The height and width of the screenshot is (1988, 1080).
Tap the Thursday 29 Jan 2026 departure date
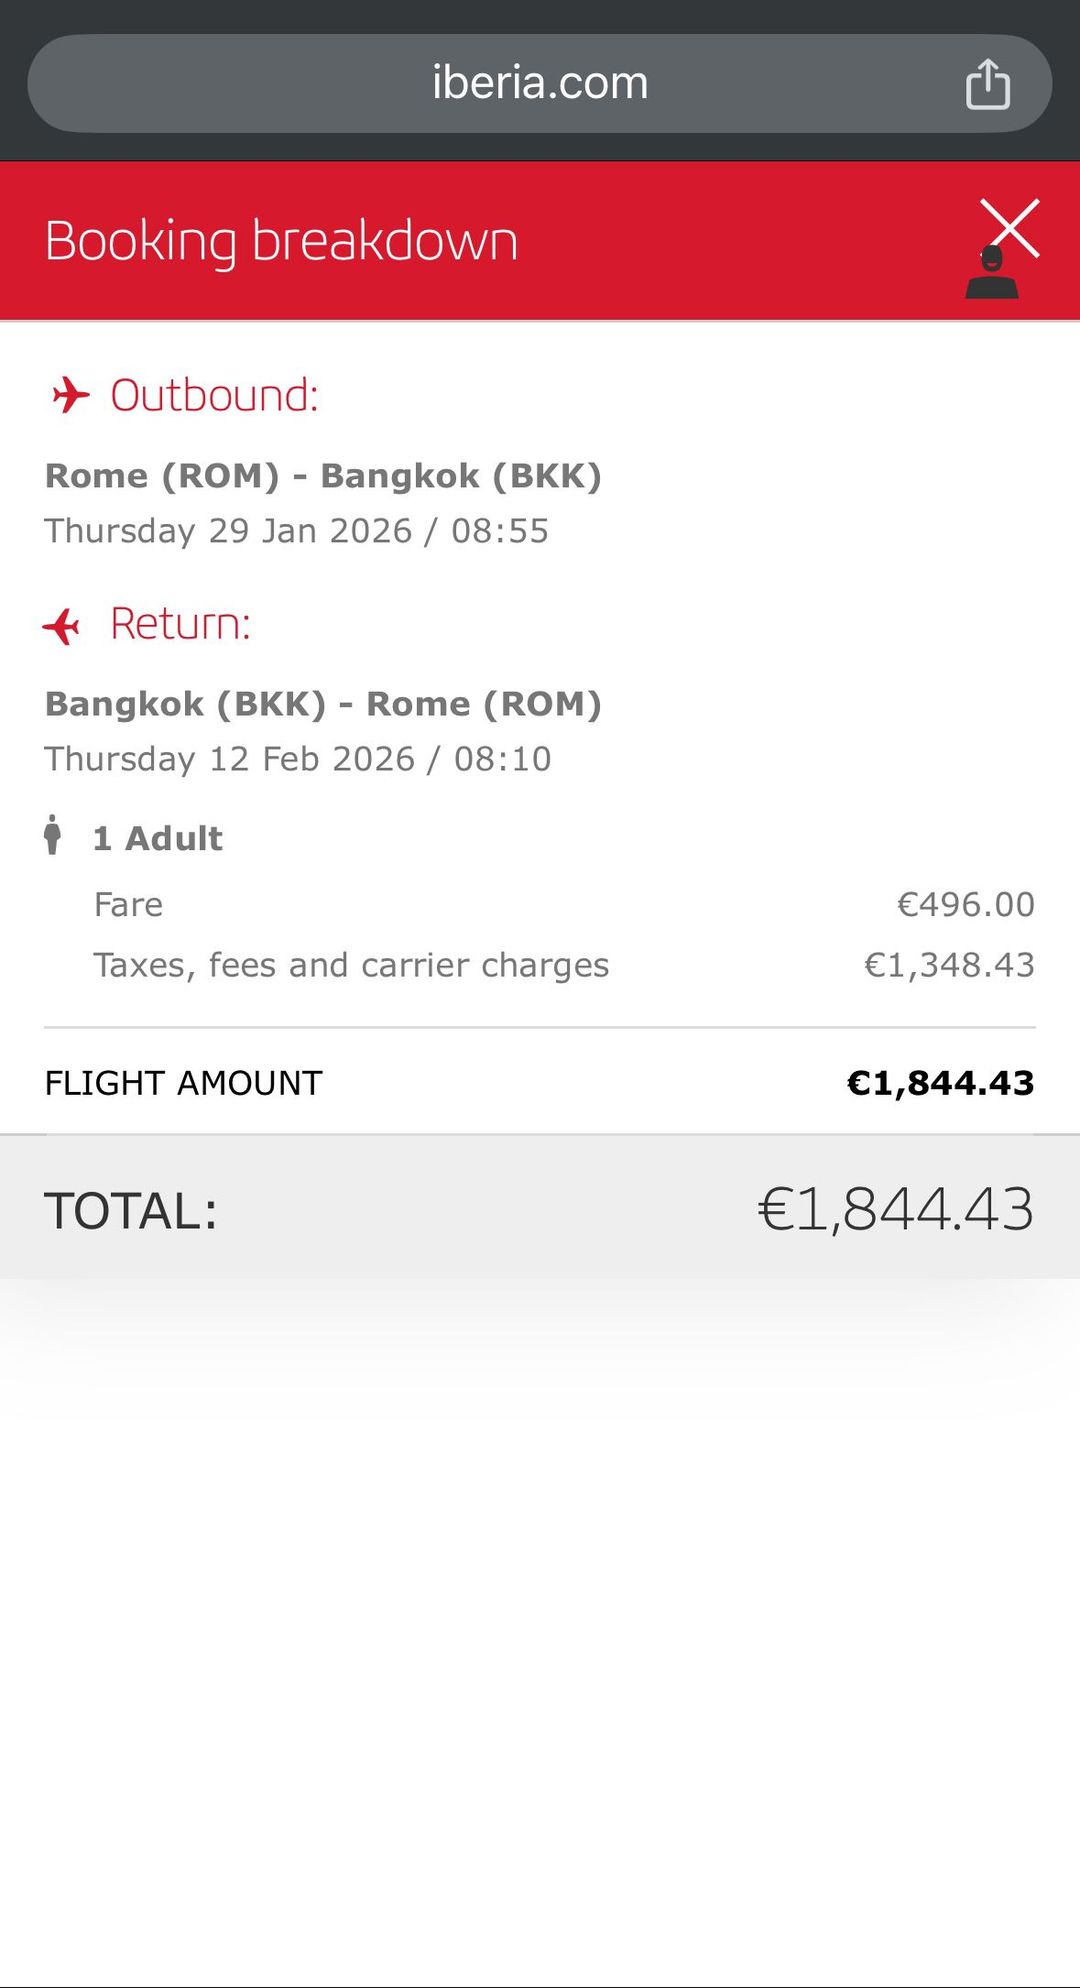coord(297,531)
